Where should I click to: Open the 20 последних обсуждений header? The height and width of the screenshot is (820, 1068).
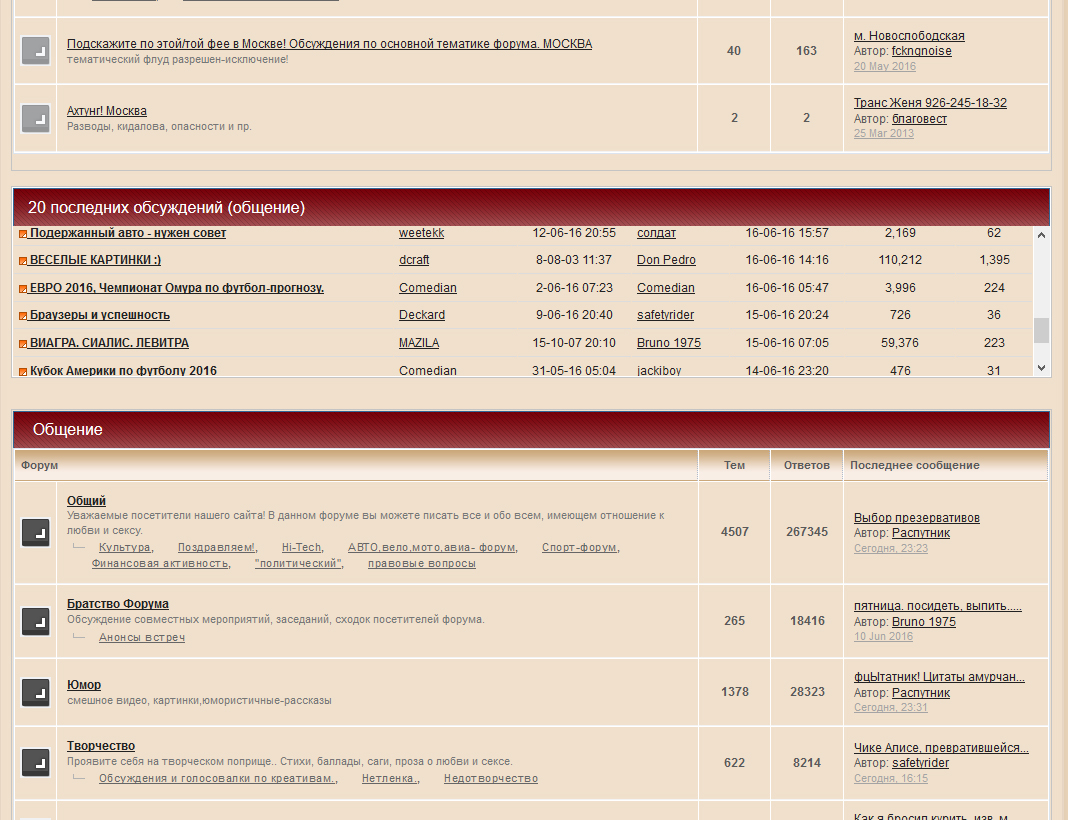(x=166, y=207)
